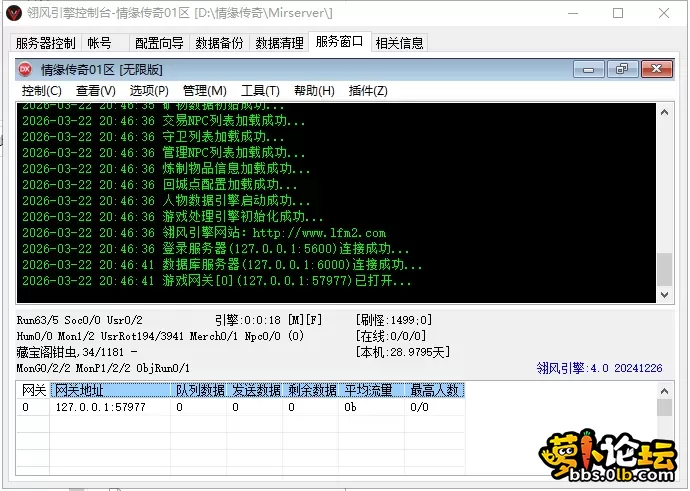The image size is (690, 491).
Task: Switch to the 数据备份 tab
Action: [219, 43]
